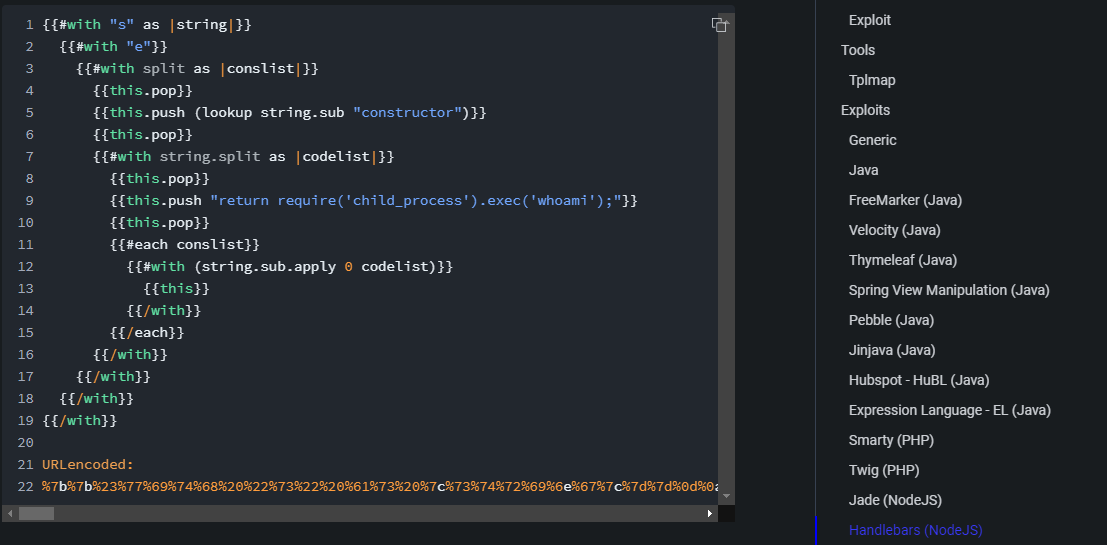Open Smarty (PHP) section
This screenshot has height=545, width=1107.
pos(891,441)
